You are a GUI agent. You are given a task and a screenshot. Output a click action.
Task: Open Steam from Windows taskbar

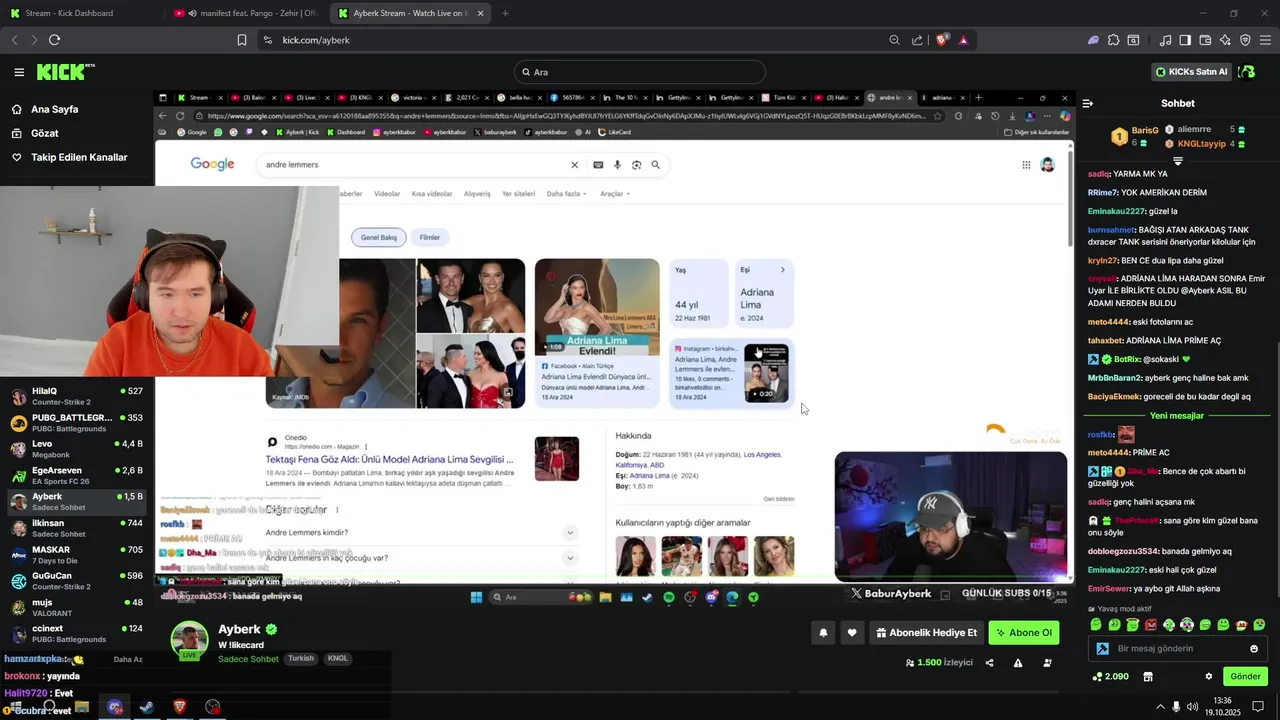[147, 707]
